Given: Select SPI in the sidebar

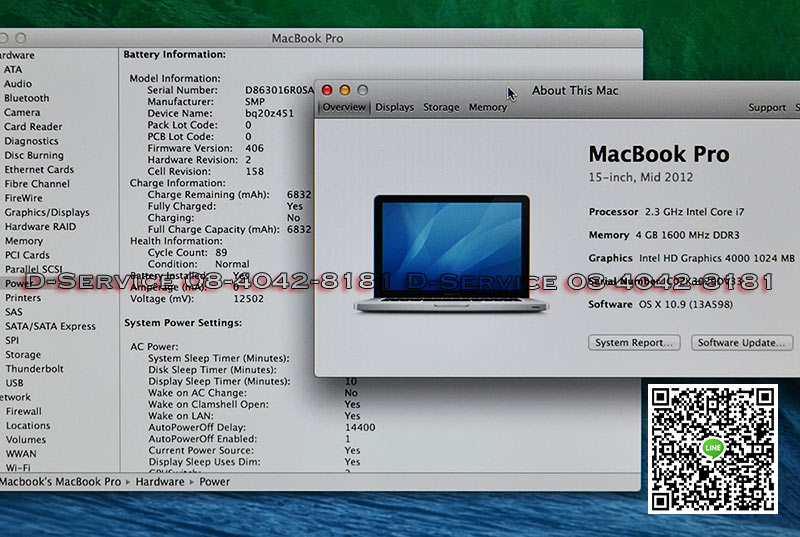Looking at the screenshot, I should (12, 340).
